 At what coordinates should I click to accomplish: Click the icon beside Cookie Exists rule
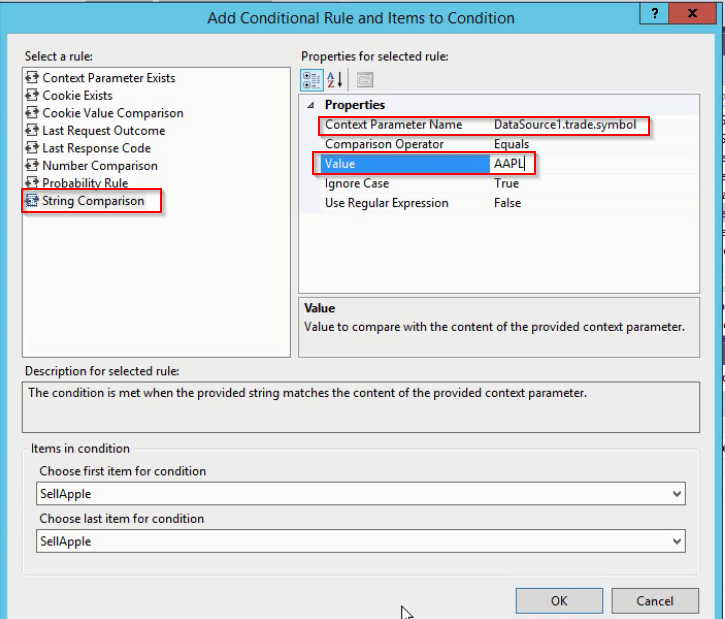tap(31, 96)
